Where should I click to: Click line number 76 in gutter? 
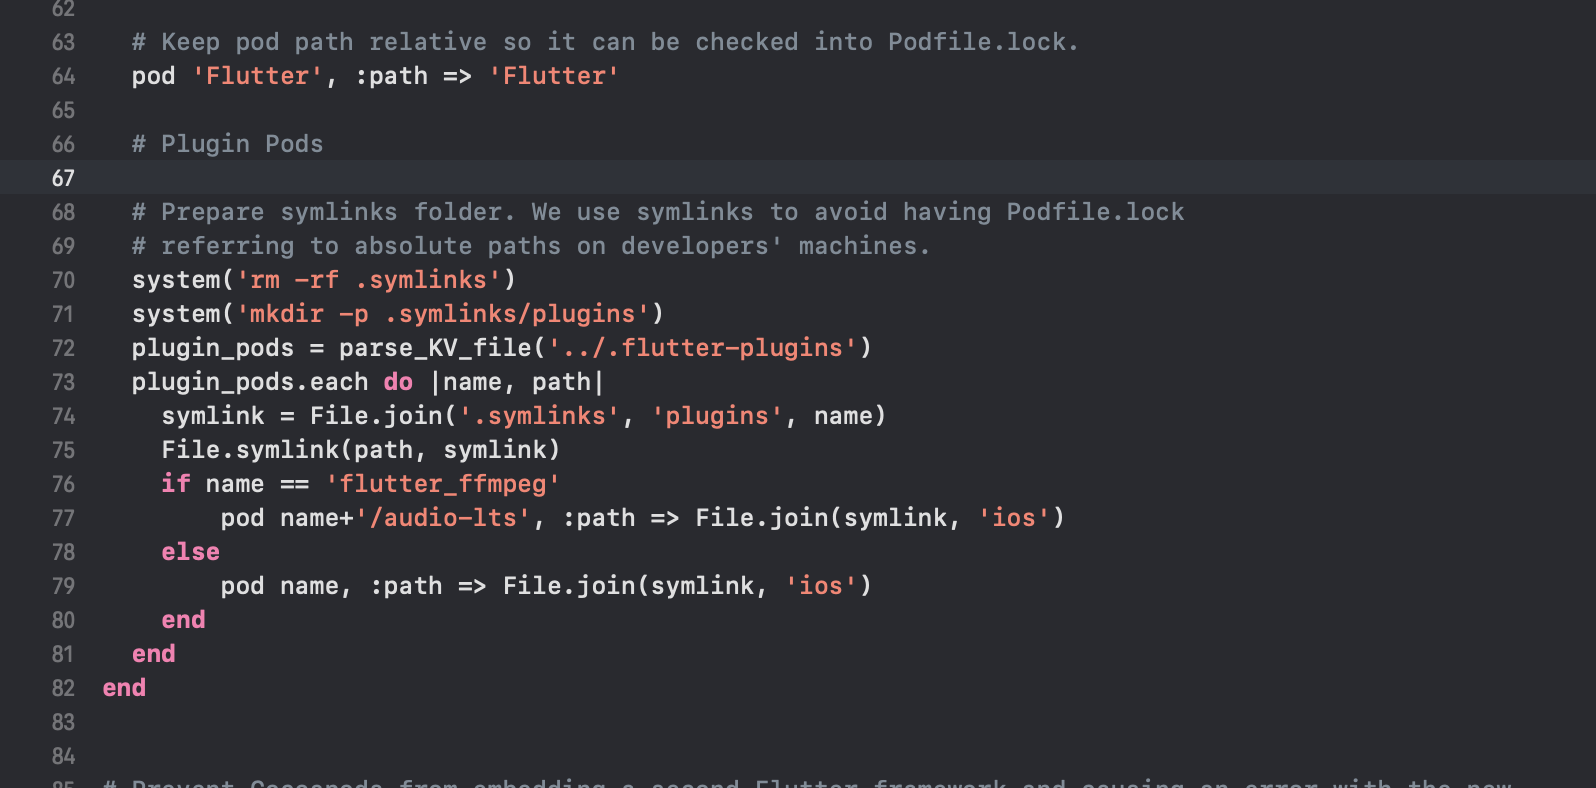click(63, 484)
